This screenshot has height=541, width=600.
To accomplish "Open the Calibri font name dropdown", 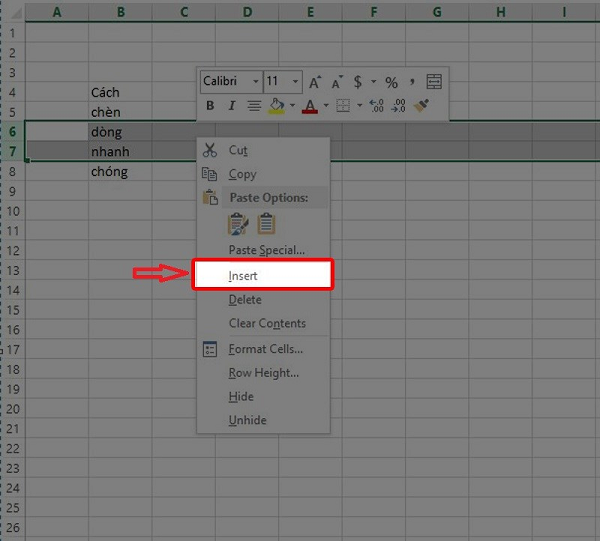I will (256, 82).
